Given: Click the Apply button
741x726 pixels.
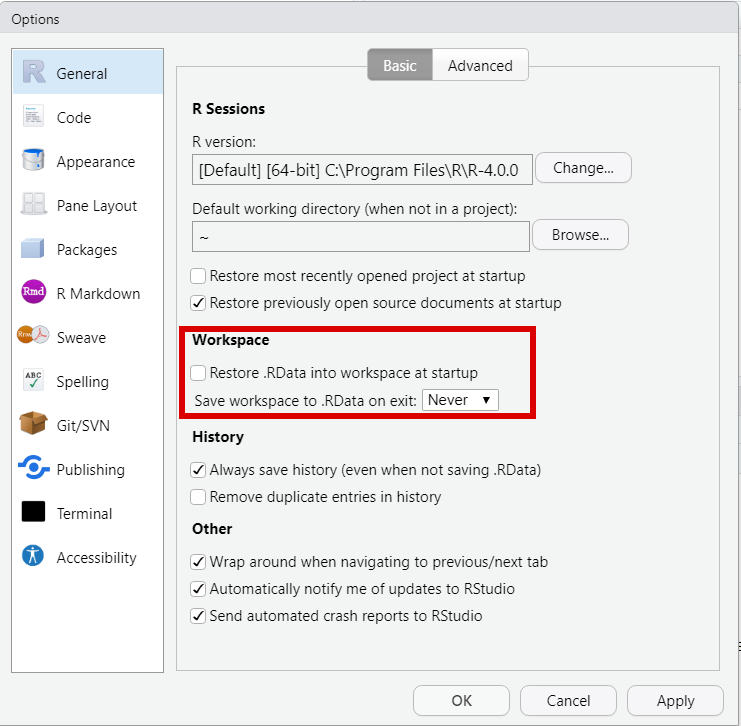Looking at the screenshot, I should [x=675, y=701].
